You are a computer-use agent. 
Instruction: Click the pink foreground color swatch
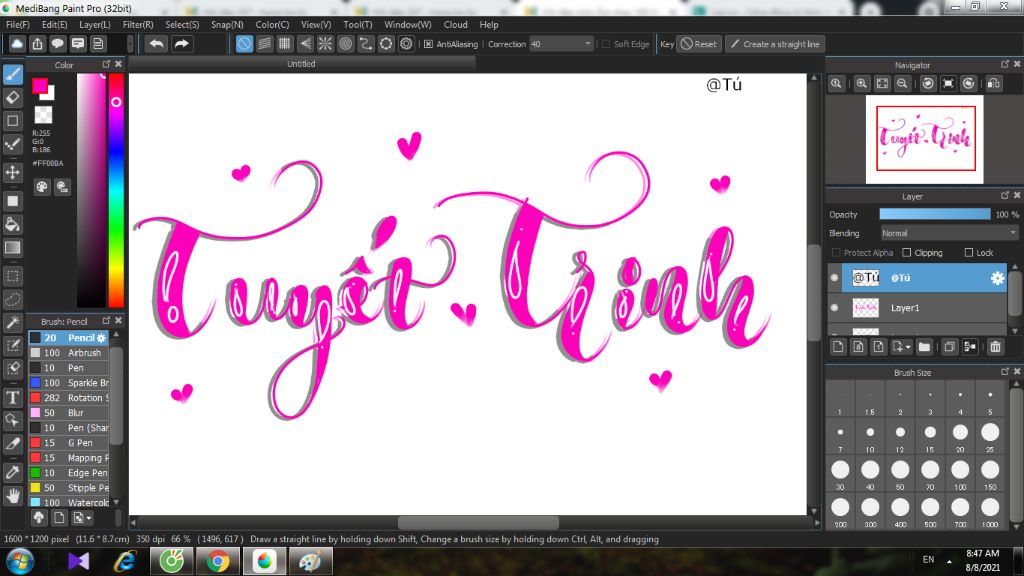[40, 86]
